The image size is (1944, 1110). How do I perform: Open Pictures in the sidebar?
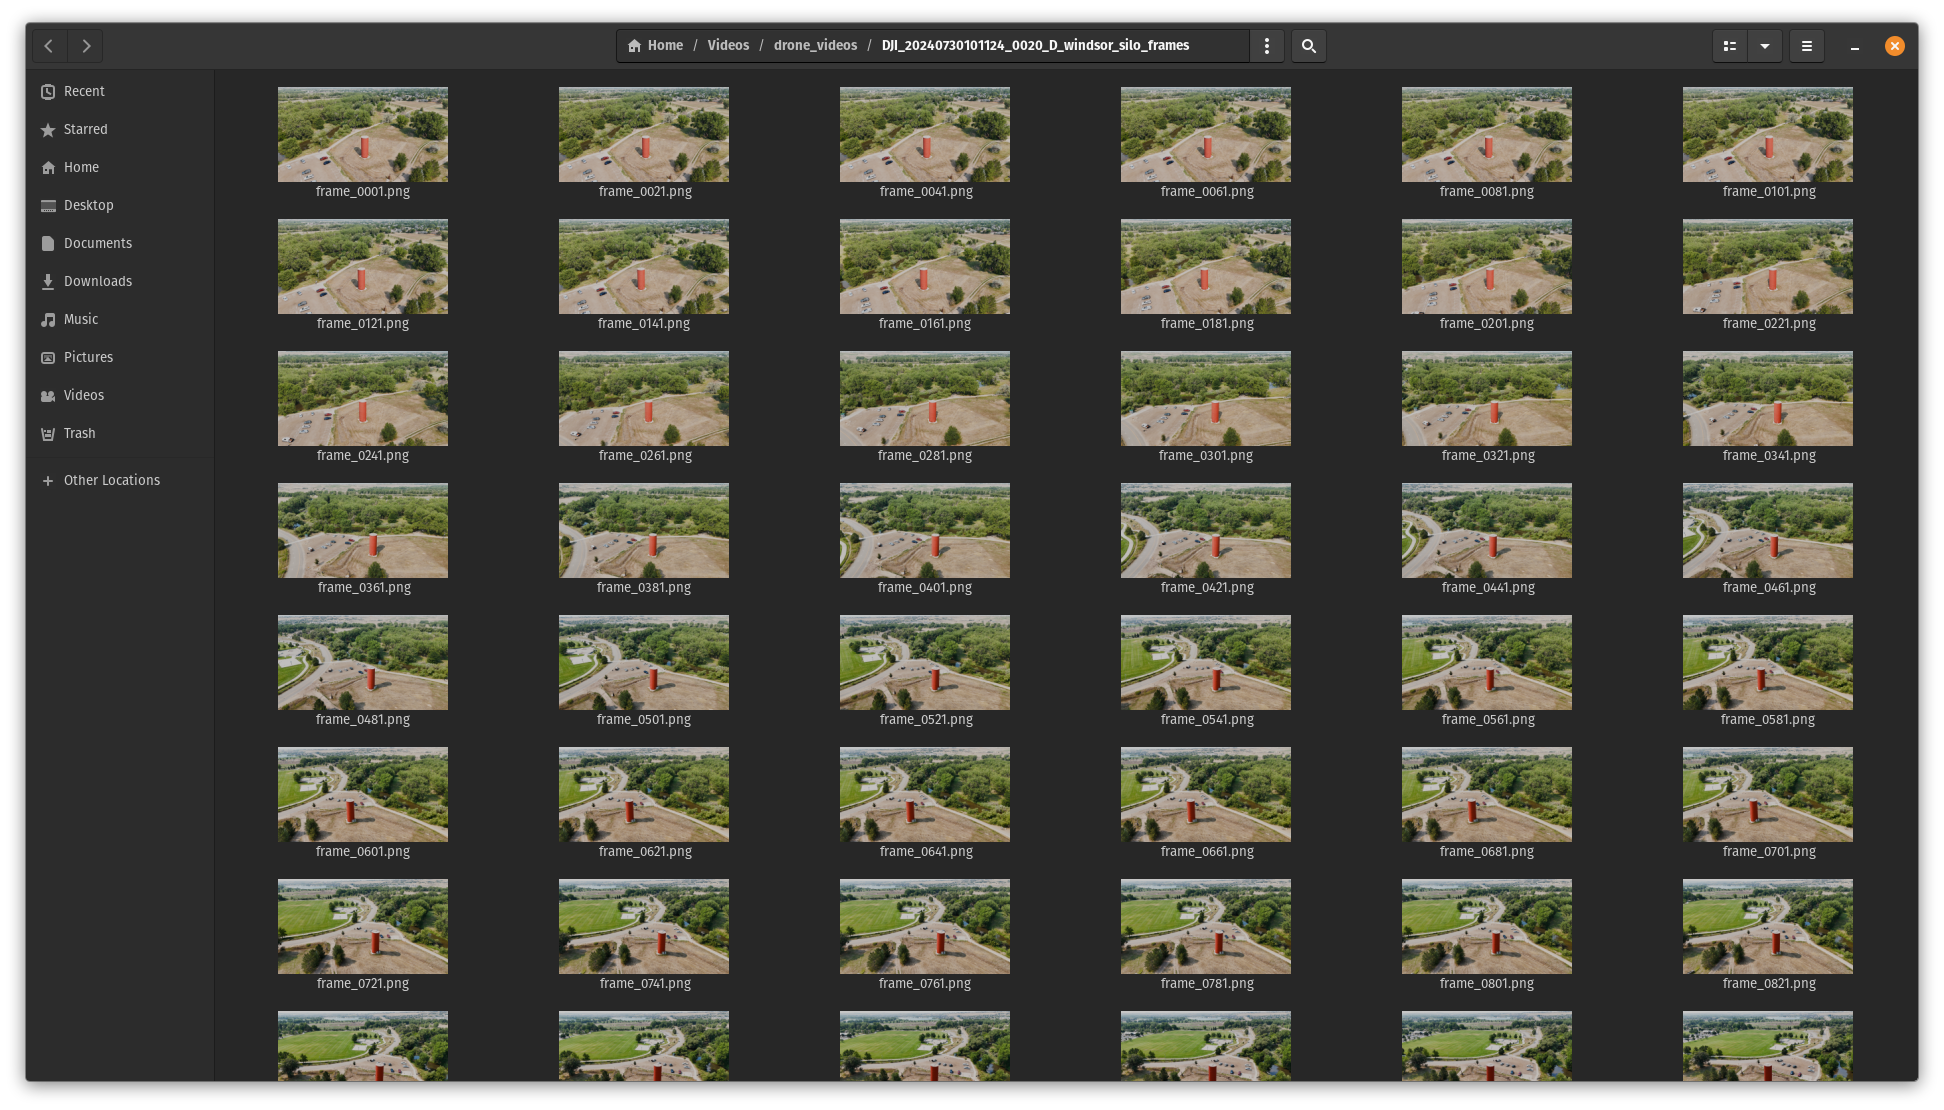pos(88,357)
